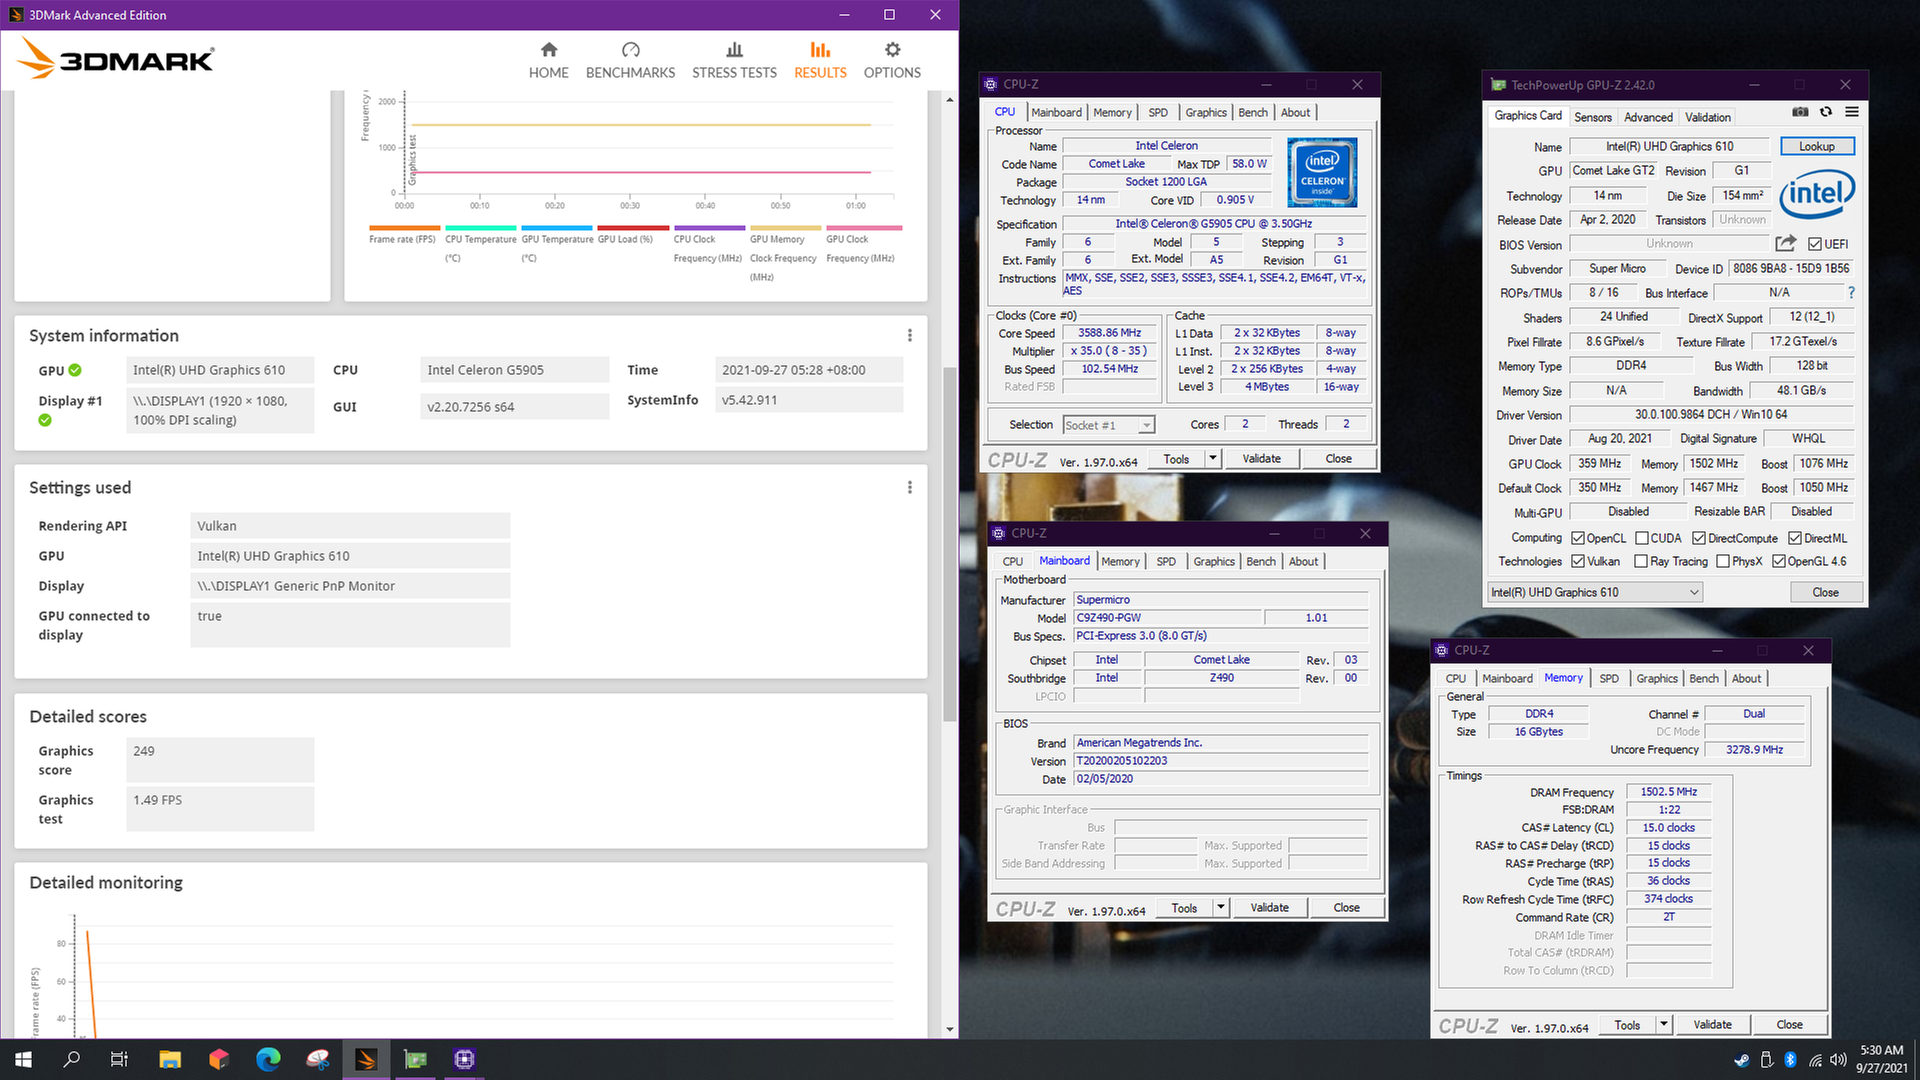The image size is (1920, 1080).
Task: Click Lookup button in GPU-Z
Action: (x=1816, y=146)
